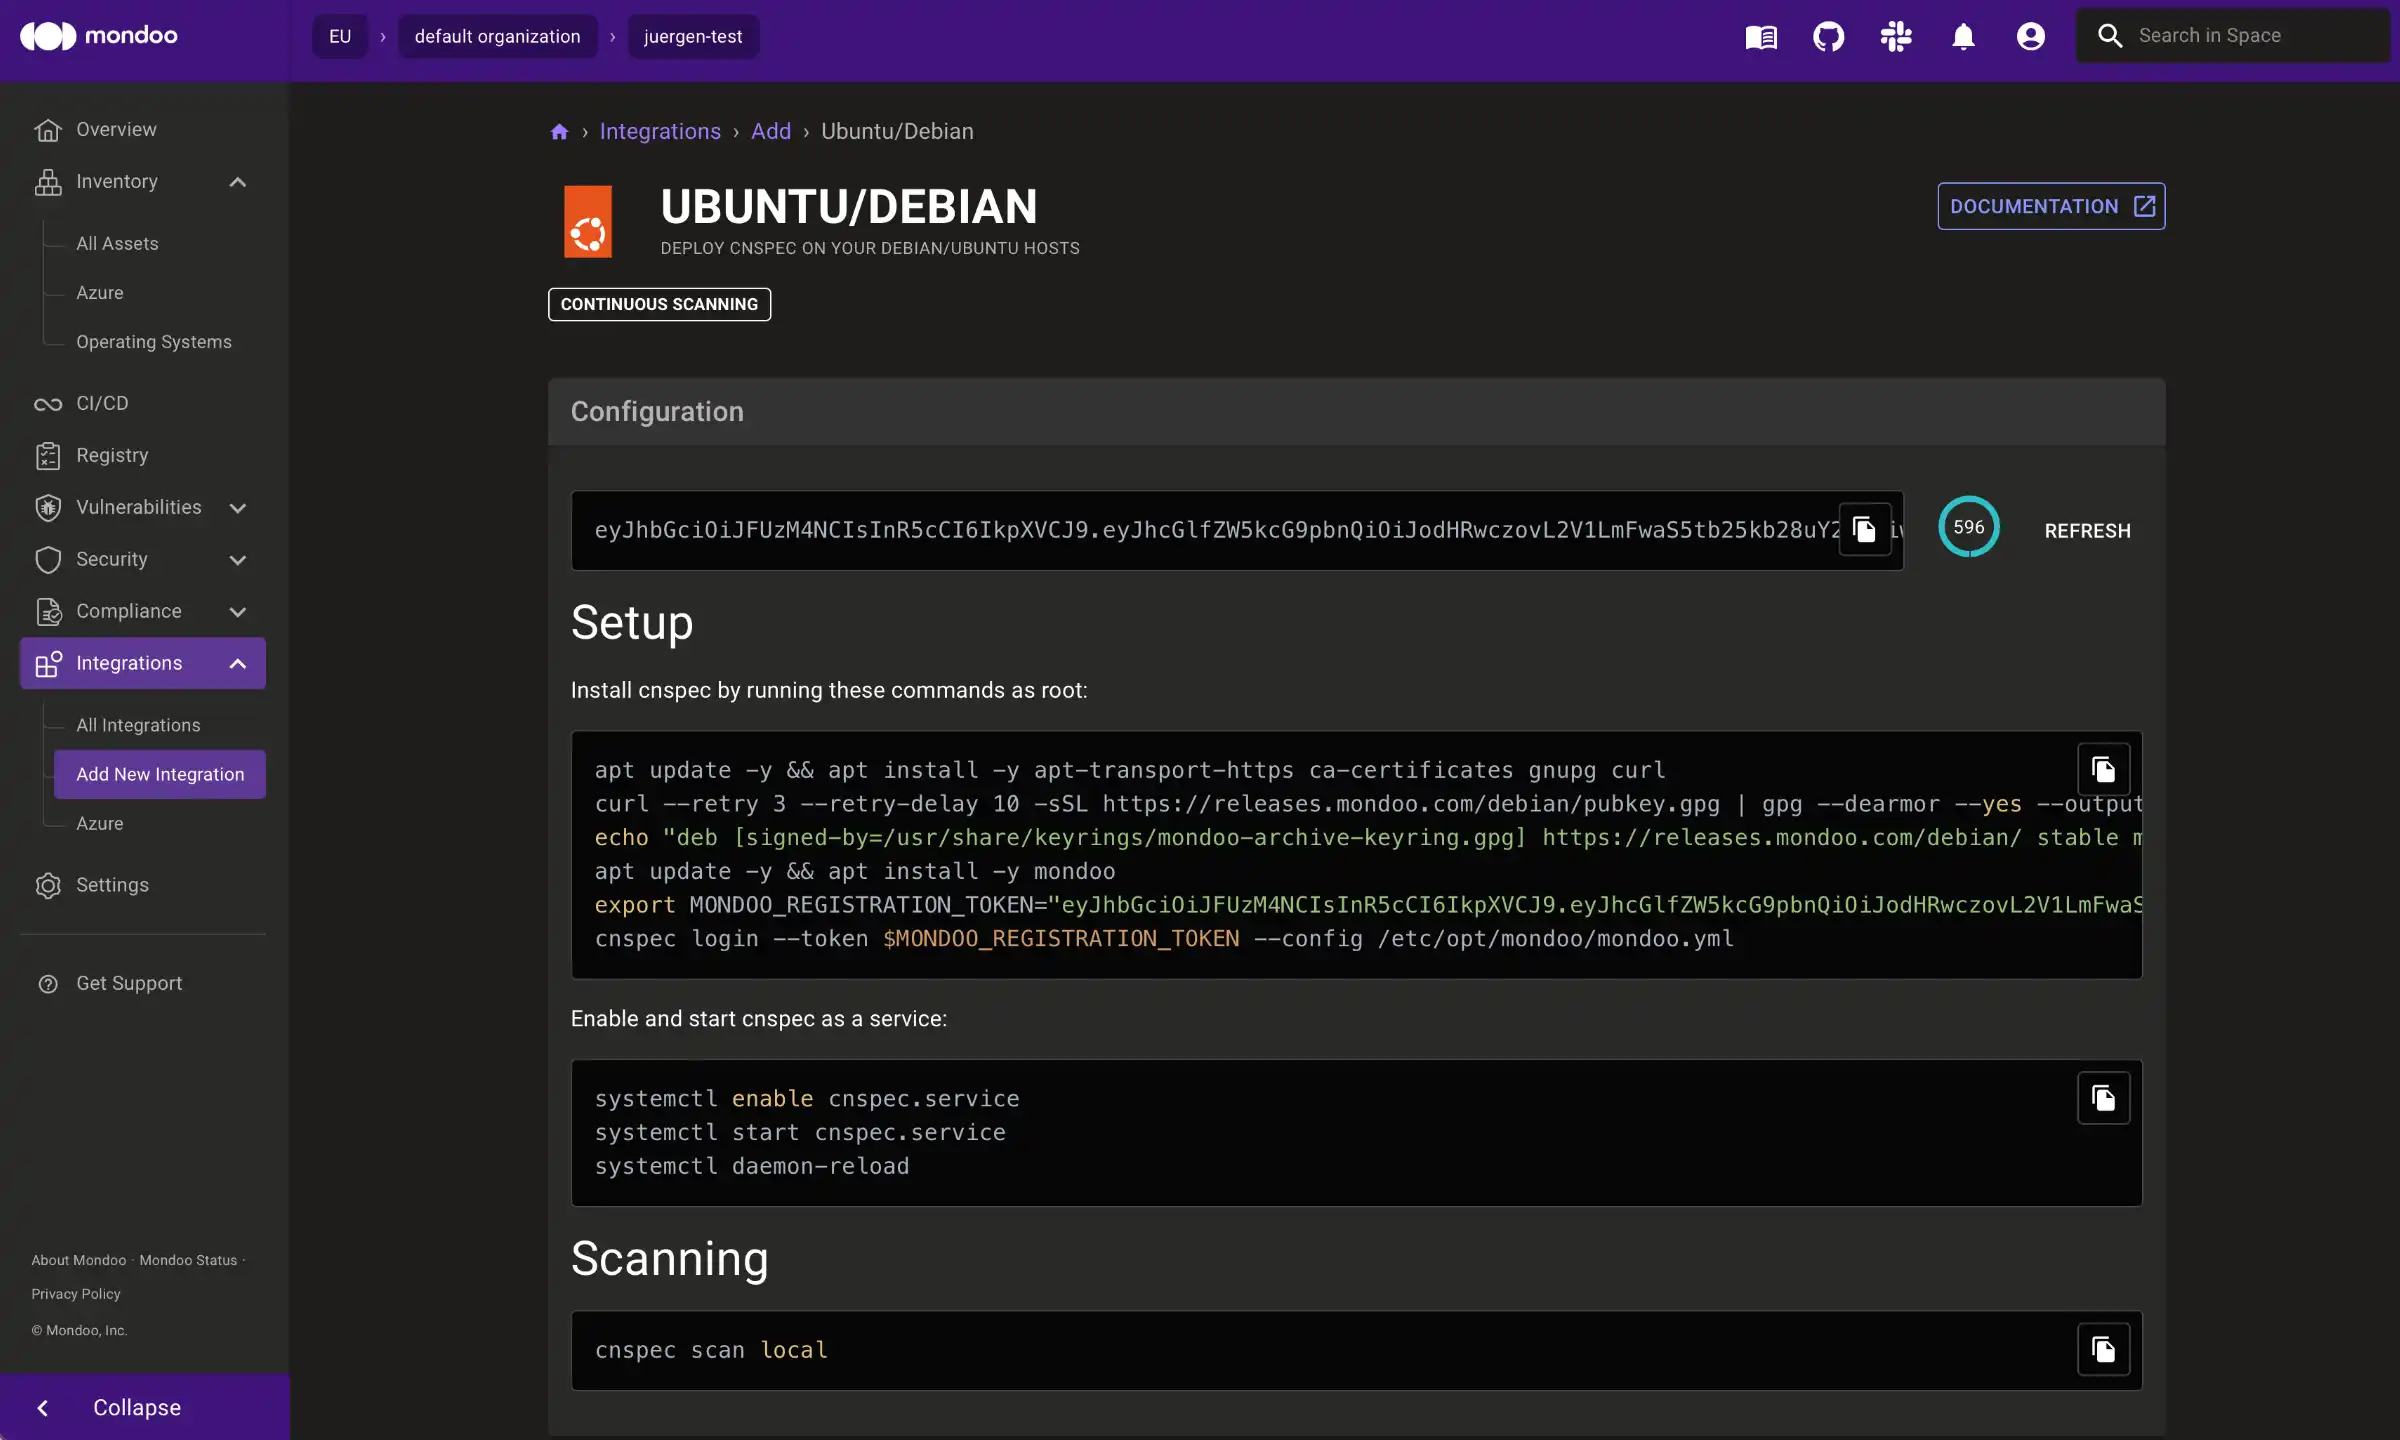The width and height of the screenshot is (2400, 1440).
Task: Open the DOCUMENTATION button
Action: click(2051, 206)
